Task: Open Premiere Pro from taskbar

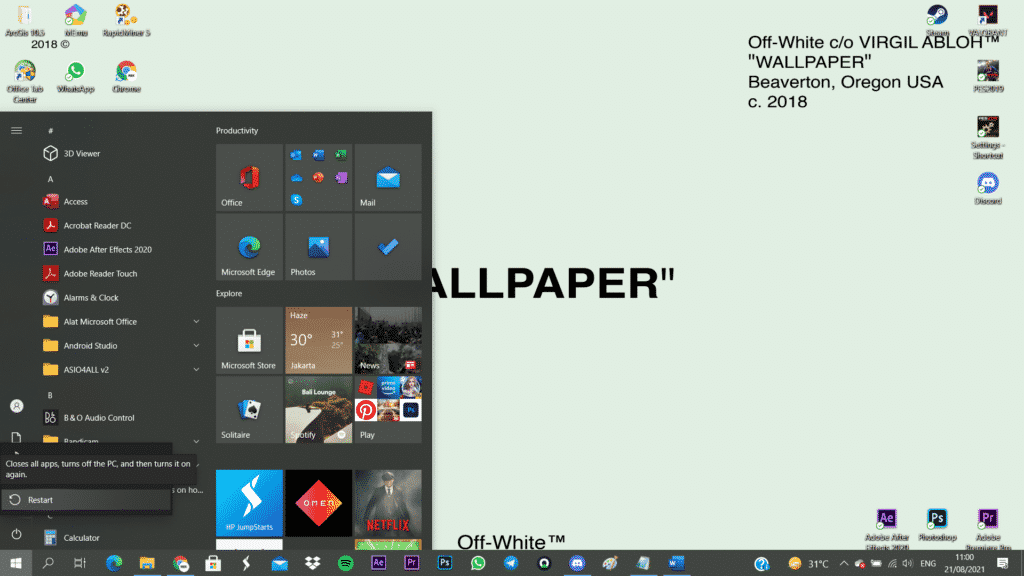Action: (411, 563)
